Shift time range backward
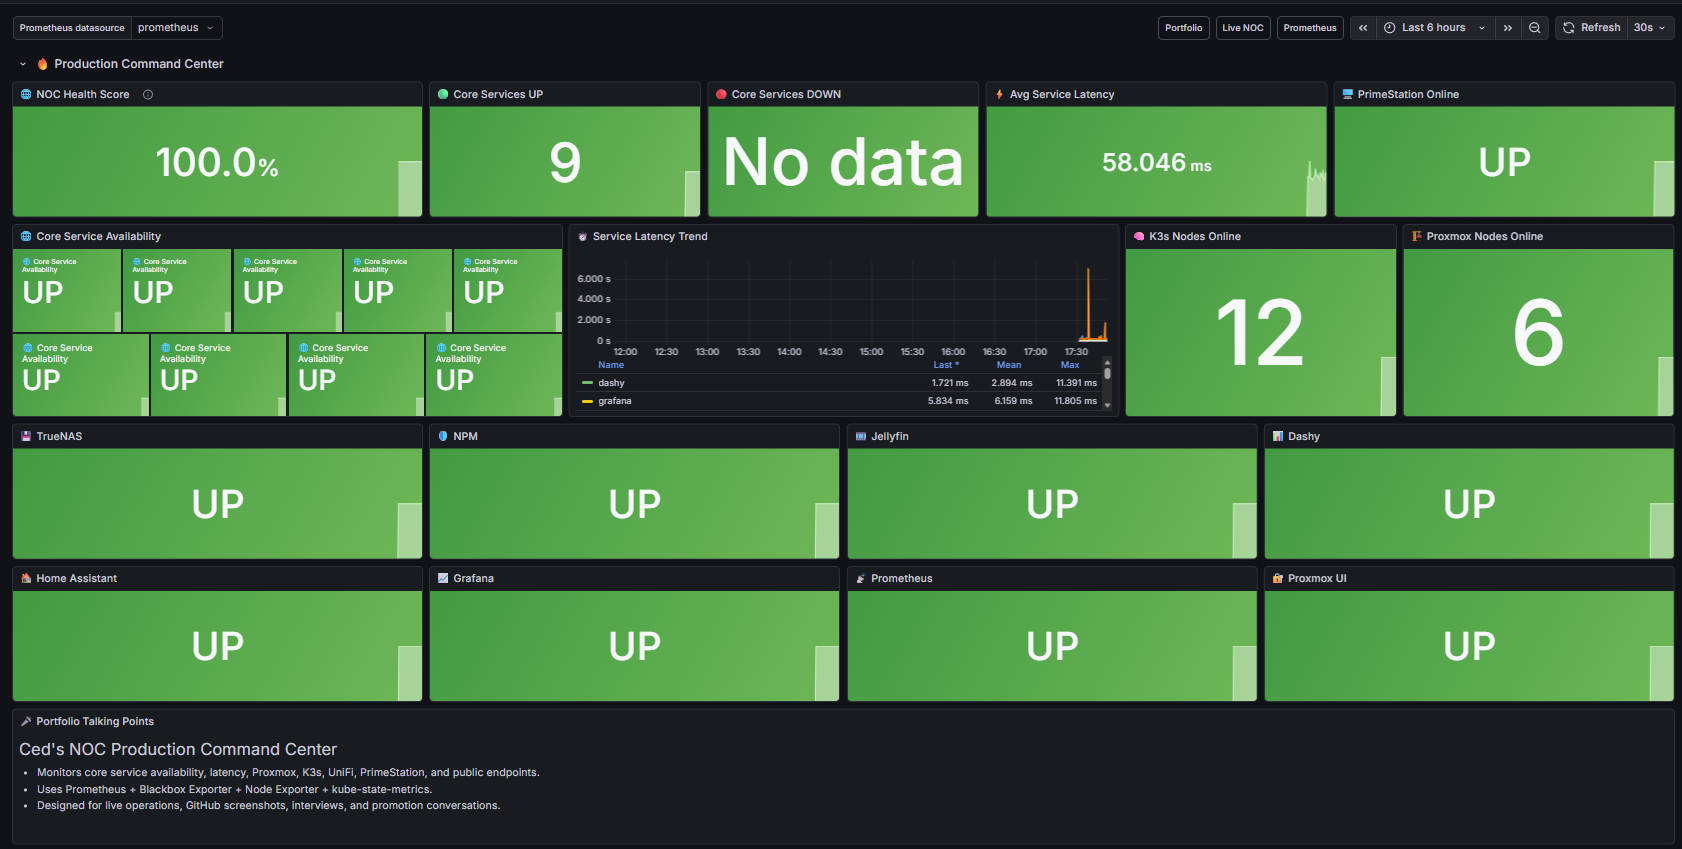1682x849 pixels. [x=1363, y=28]
